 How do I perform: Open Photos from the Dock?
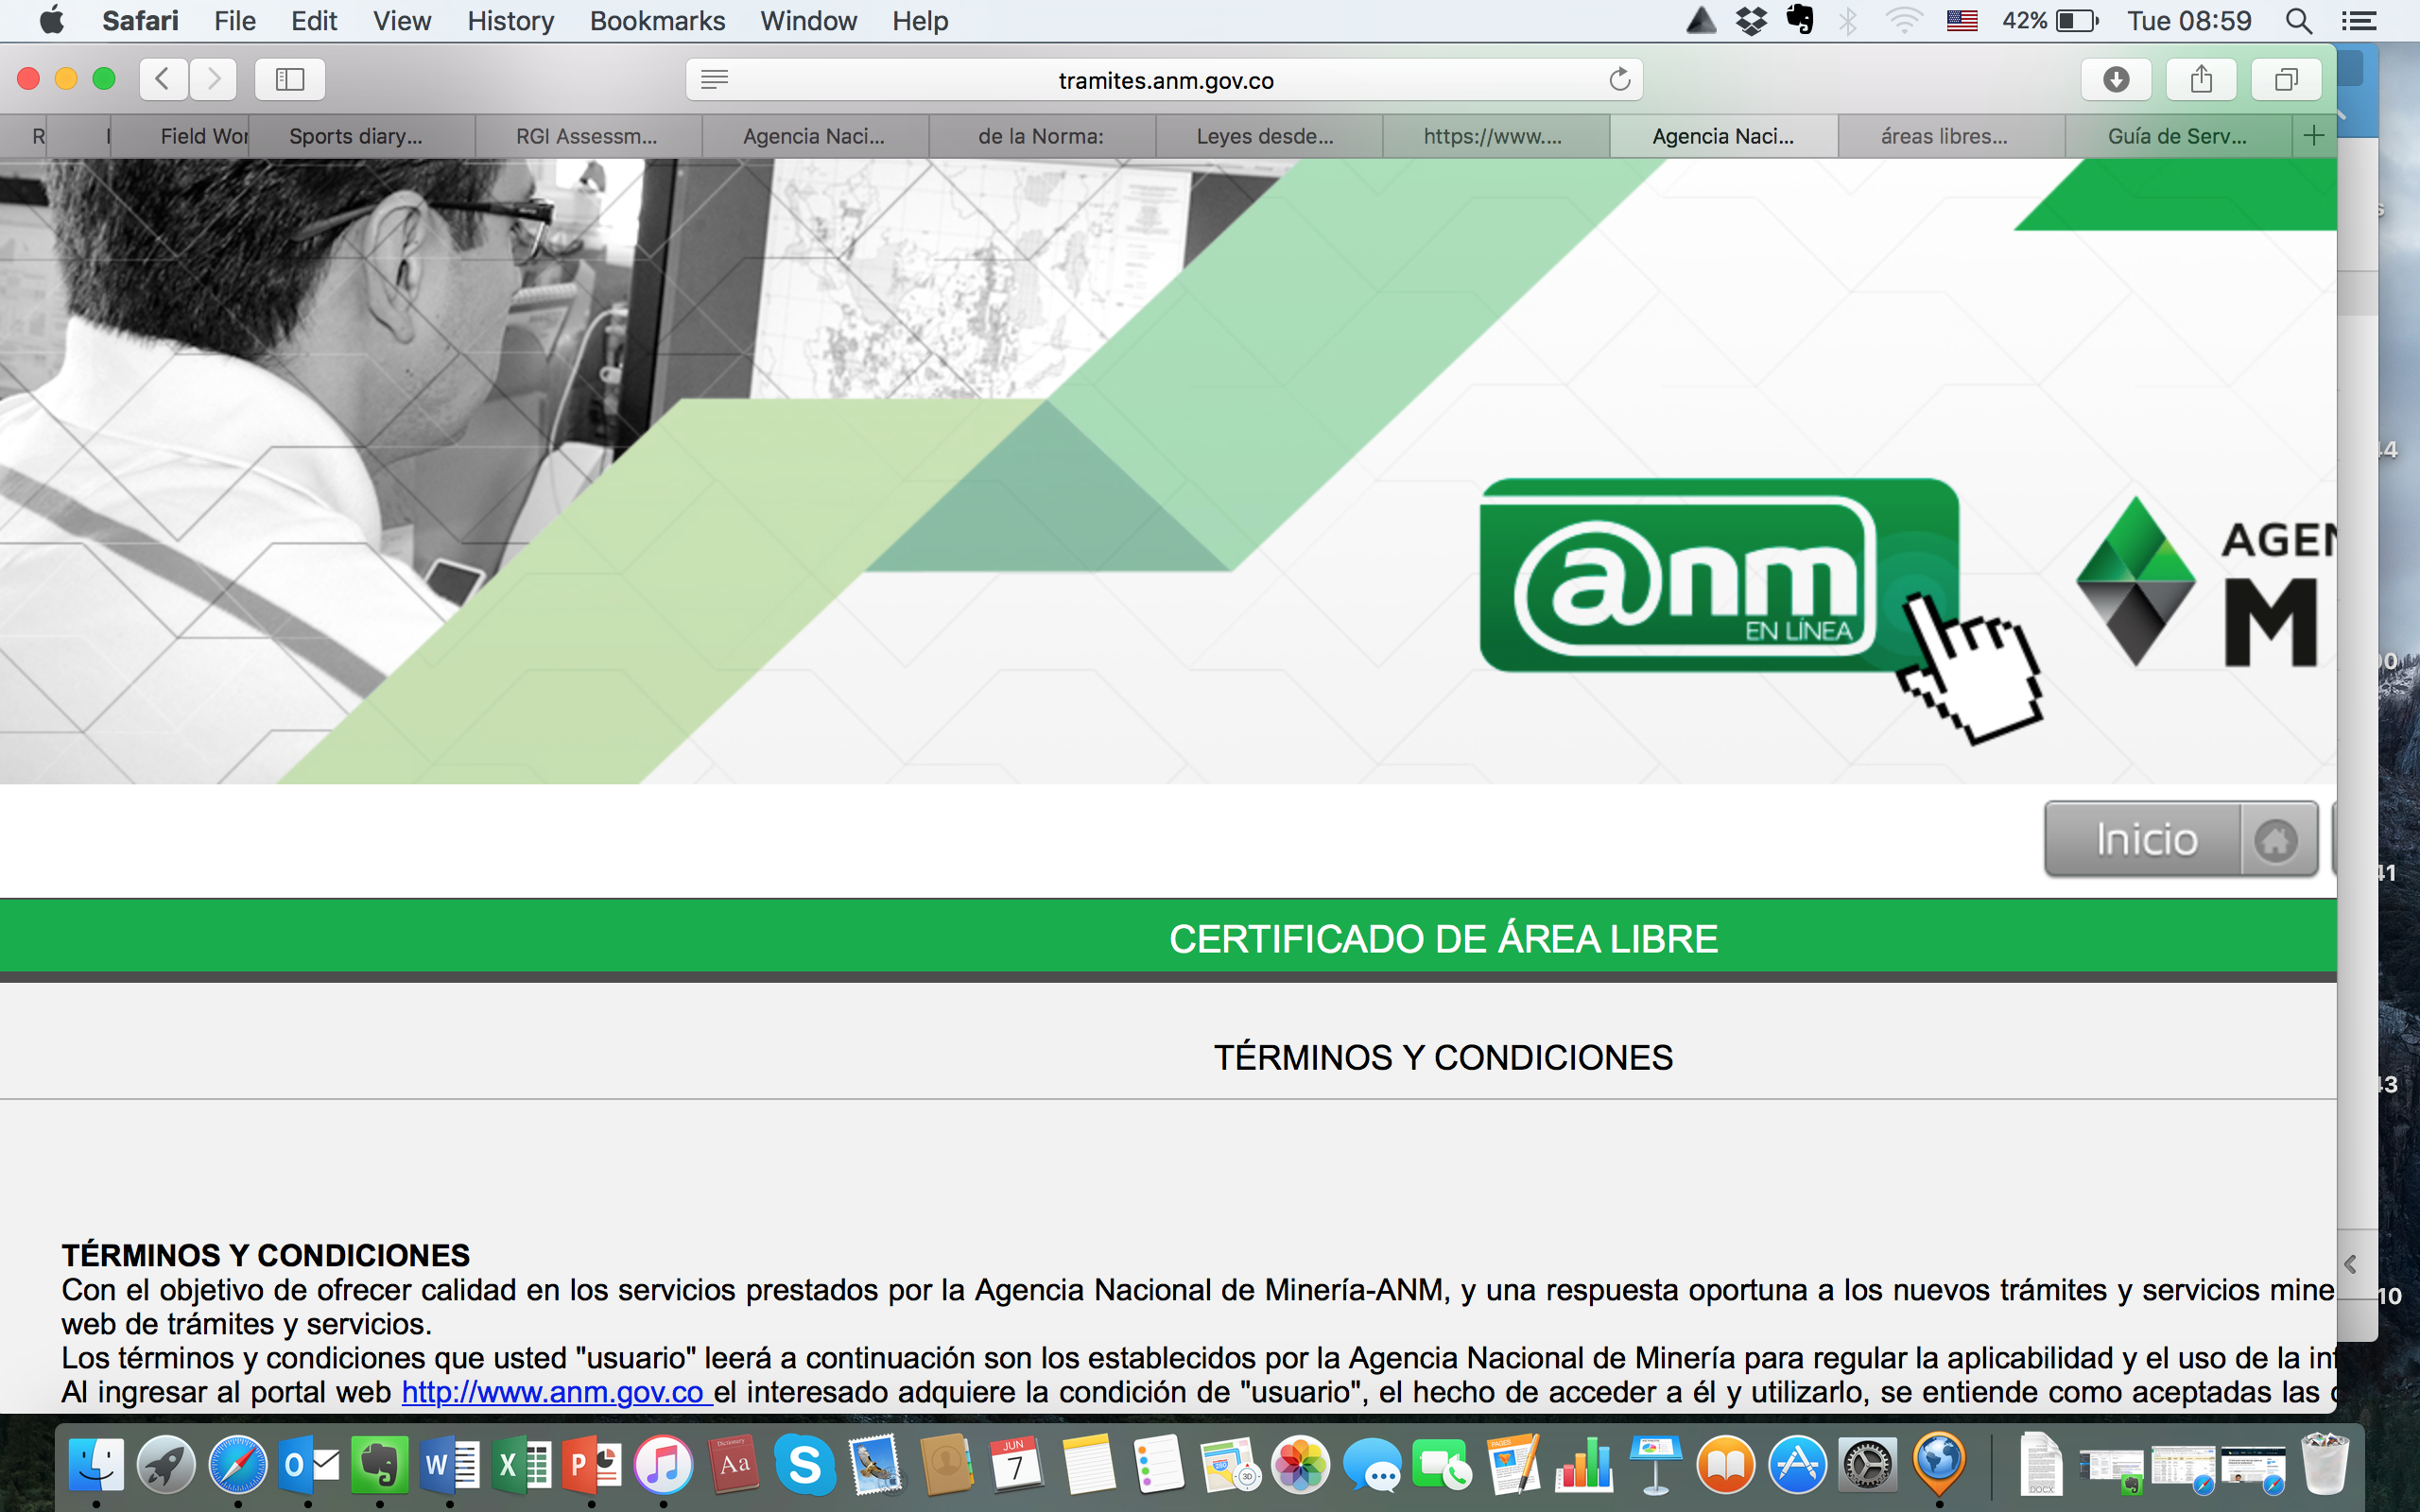(1301, 1465)
